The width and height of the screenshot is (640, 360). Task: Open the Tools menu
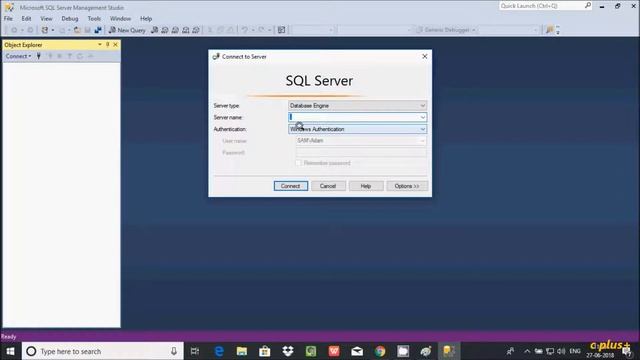click(94, 18)
